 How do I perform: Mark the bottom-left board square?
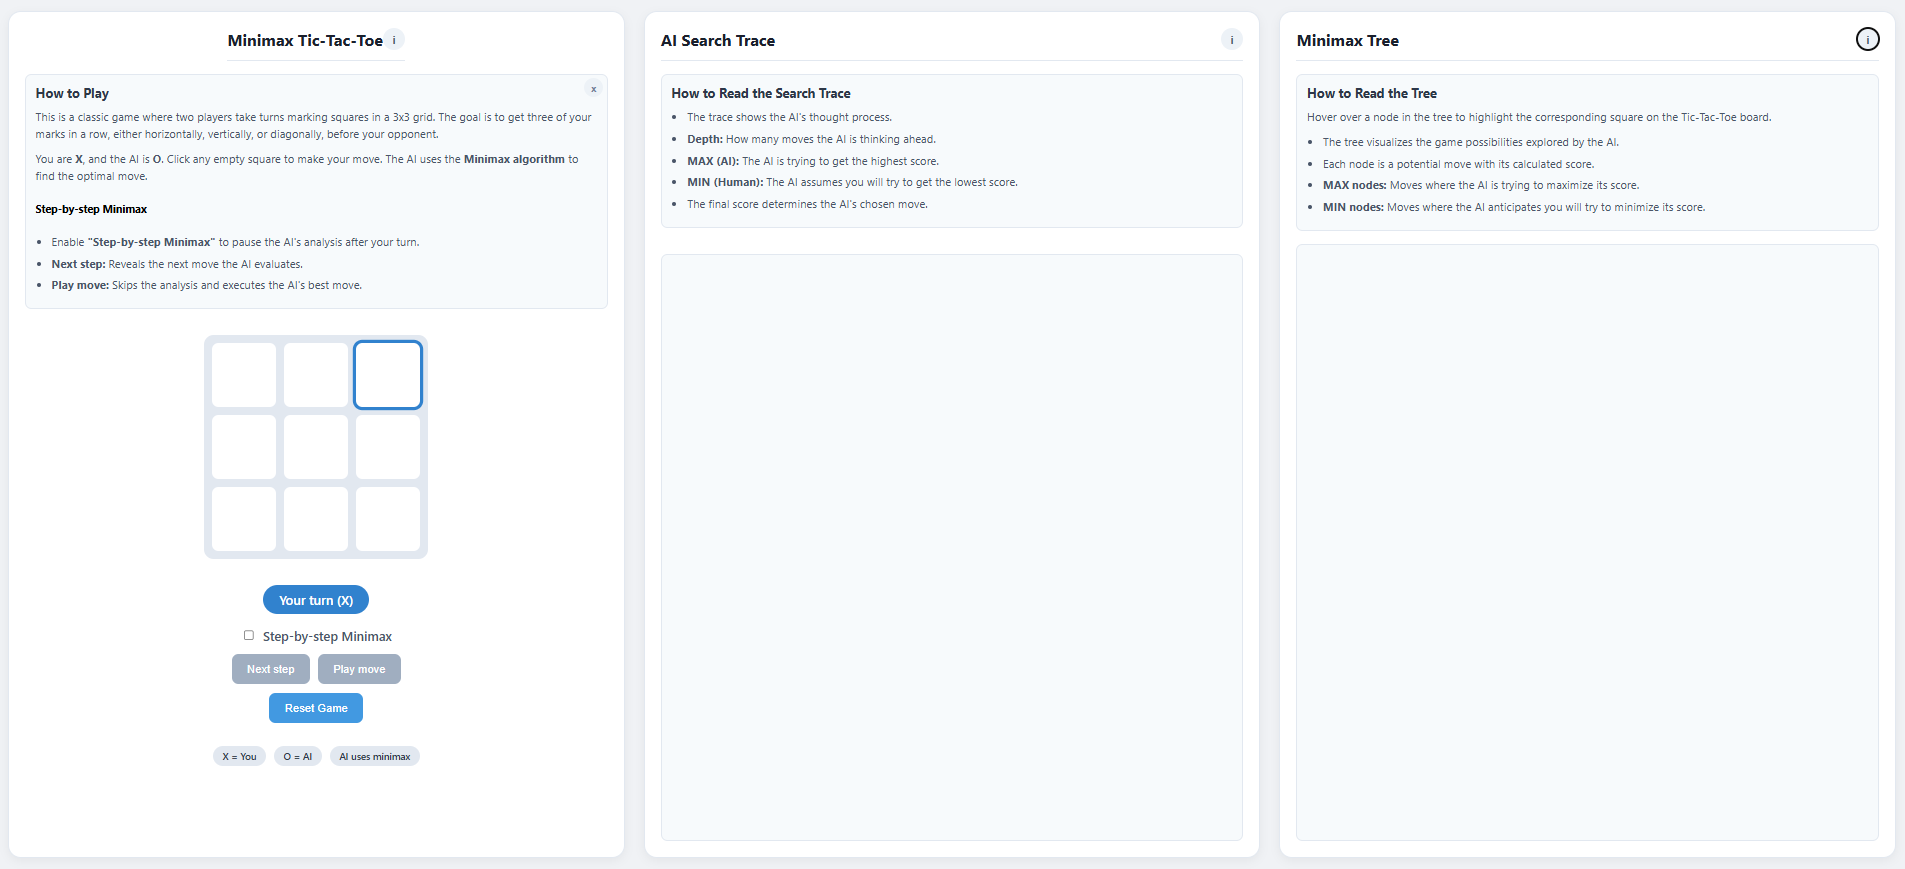click(244, 519)
